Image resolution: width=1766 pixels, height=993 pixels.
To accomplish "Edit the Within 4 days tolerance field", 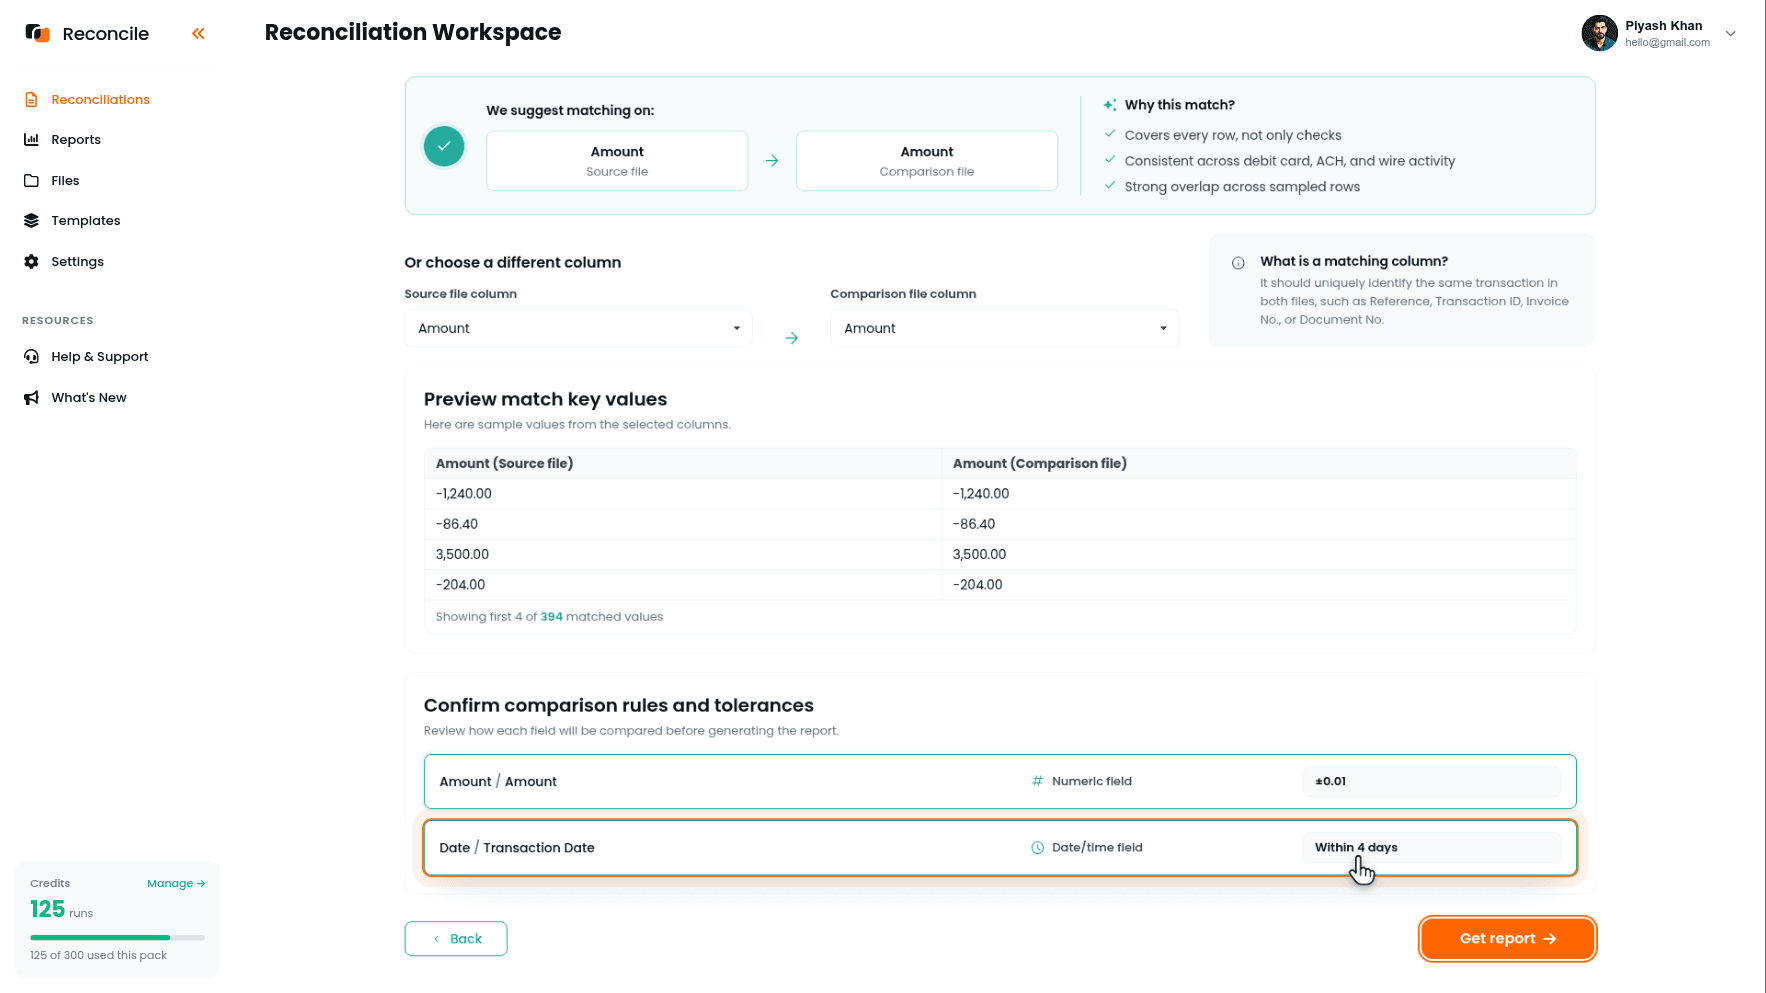I will (x=1431, y=848).
